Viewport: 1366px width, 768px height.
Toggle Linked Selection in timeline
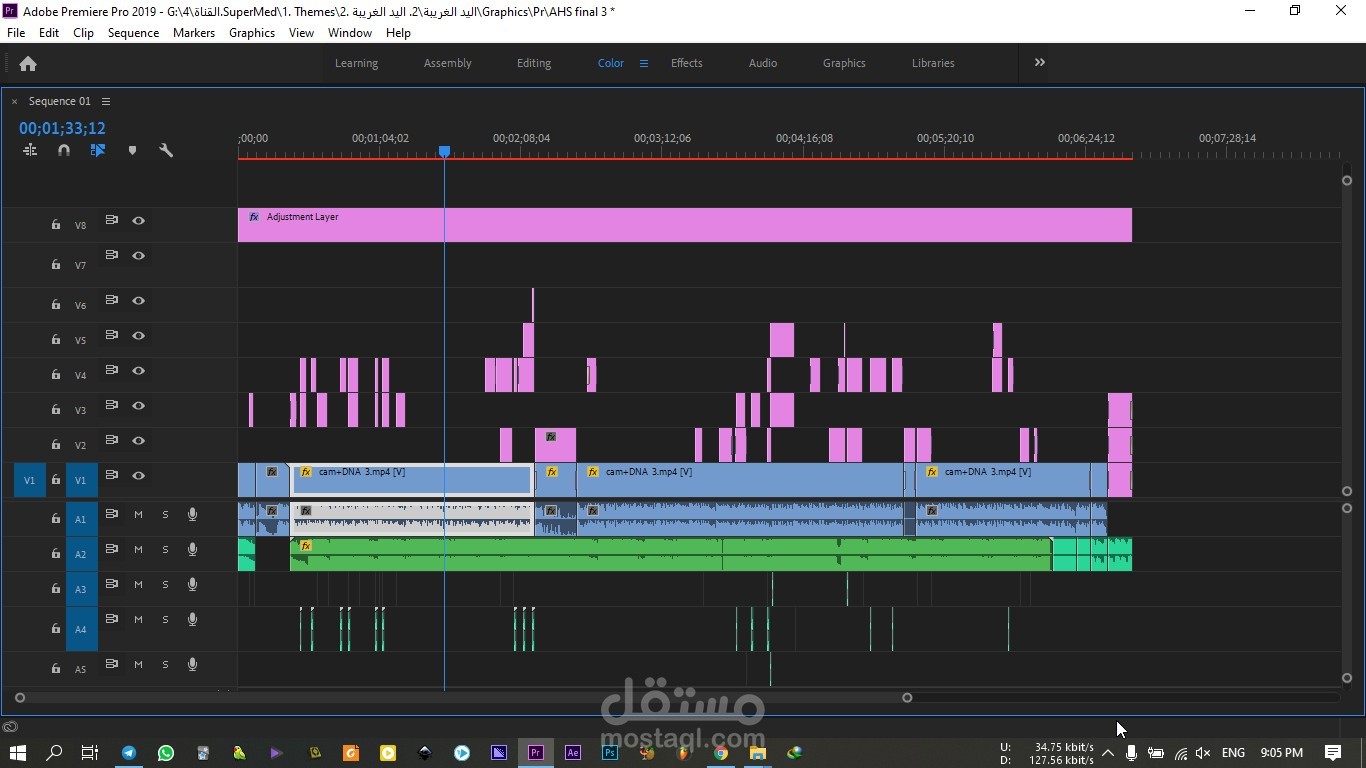(x=98, y=150)
